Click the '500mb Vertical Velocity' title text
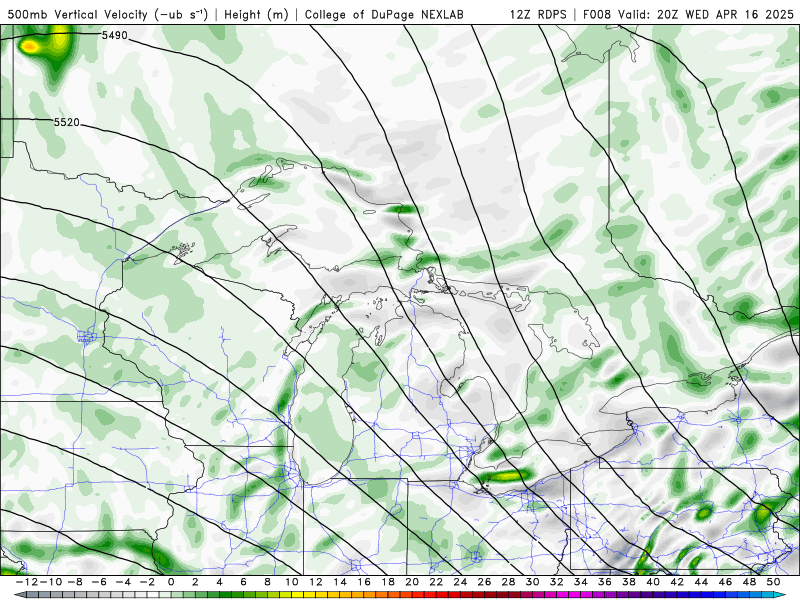Screen dimensions: 800x600 click(78, 14)
